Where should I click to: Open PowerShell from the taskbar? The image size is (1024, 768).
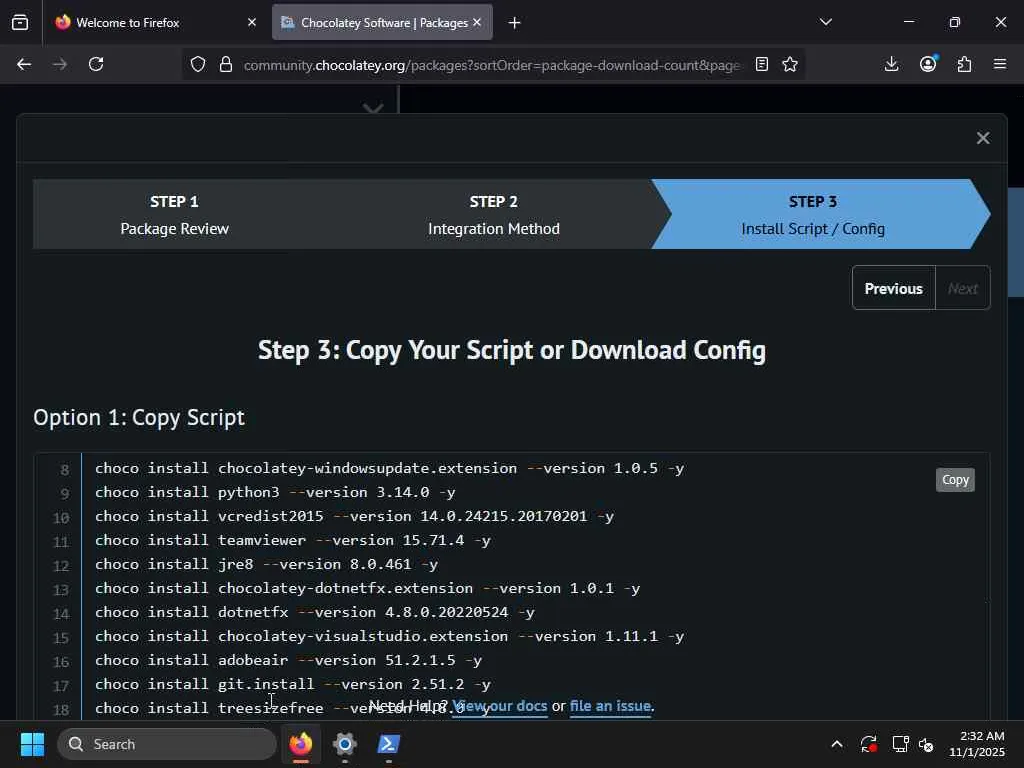(389, 744)
